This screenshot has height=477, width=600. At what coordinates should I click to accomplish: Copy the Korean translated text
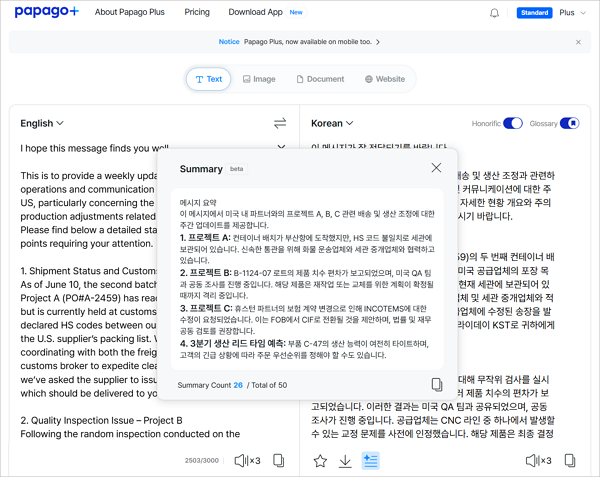(x=569, y=460)
